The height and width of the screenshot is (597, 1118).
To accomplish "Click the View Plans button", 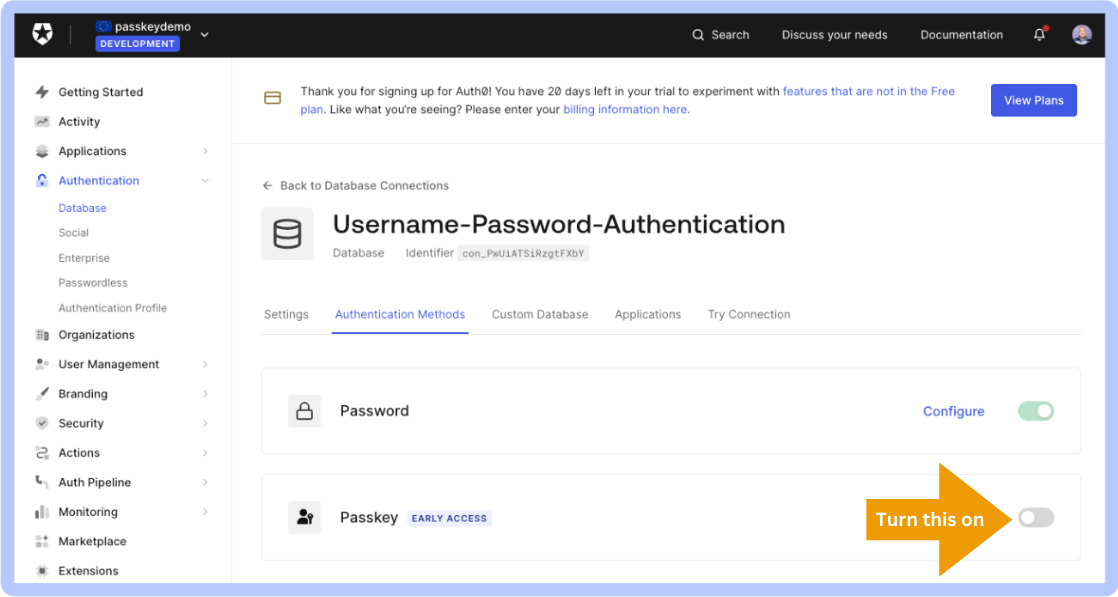I will pyautogui.click(x=1034, y=100).
